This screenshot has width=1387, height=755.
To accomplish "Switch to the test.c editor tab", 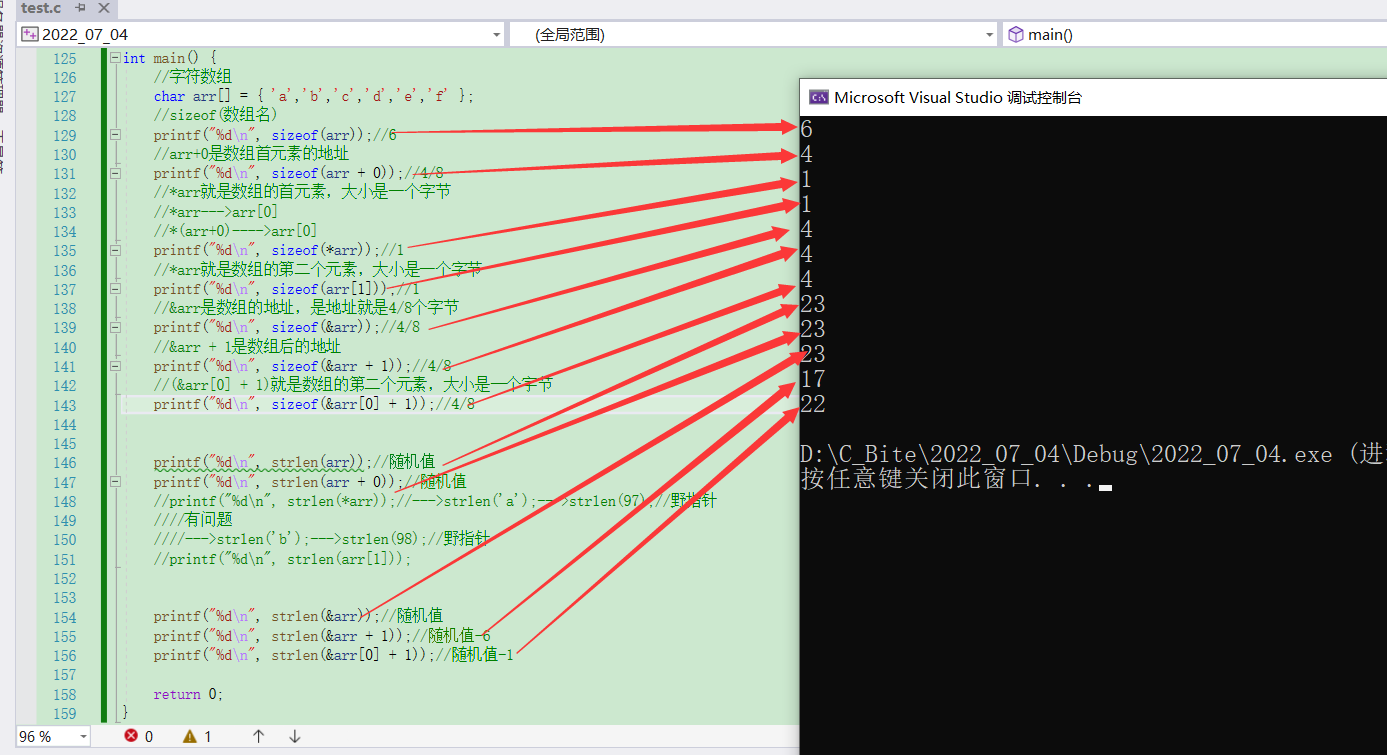I will click(x=40, y=7).
